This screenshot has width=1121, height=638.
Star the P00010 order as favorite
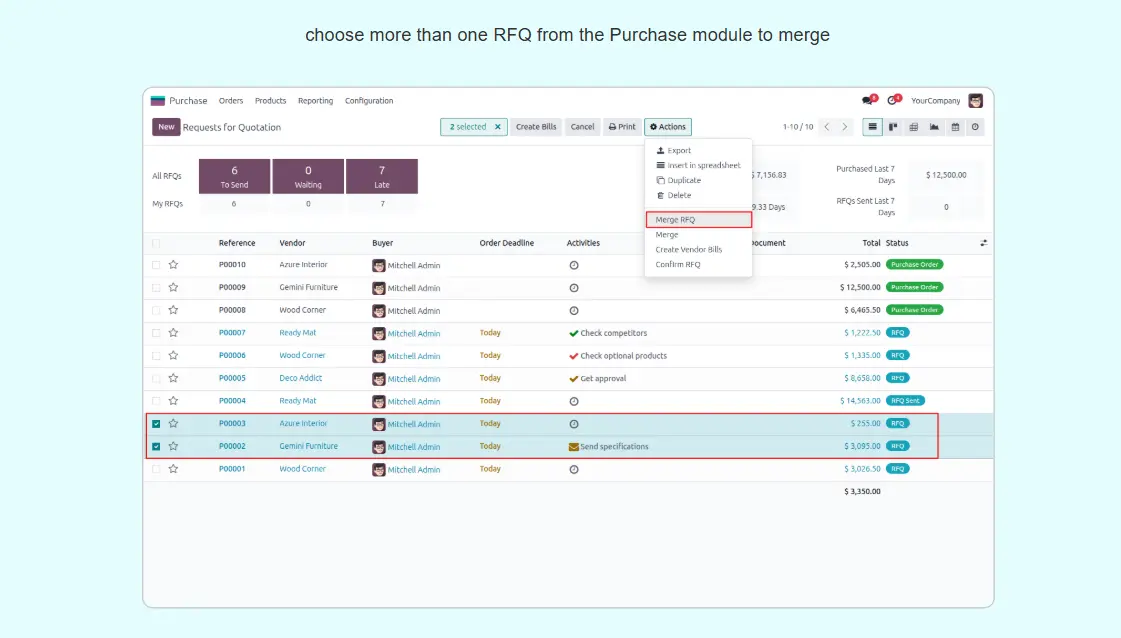pos(173,265)
